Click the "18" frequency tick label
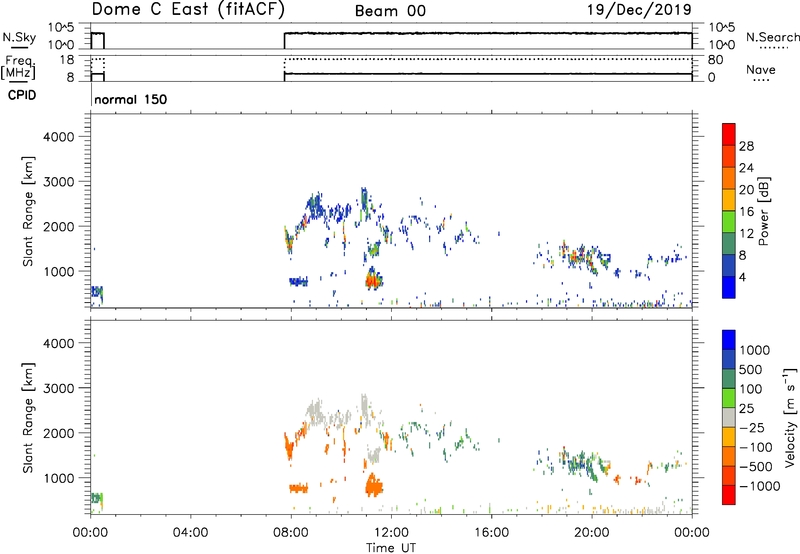Image resolution: width=800 pixels, height=554 pixels. tap(67, 60)
